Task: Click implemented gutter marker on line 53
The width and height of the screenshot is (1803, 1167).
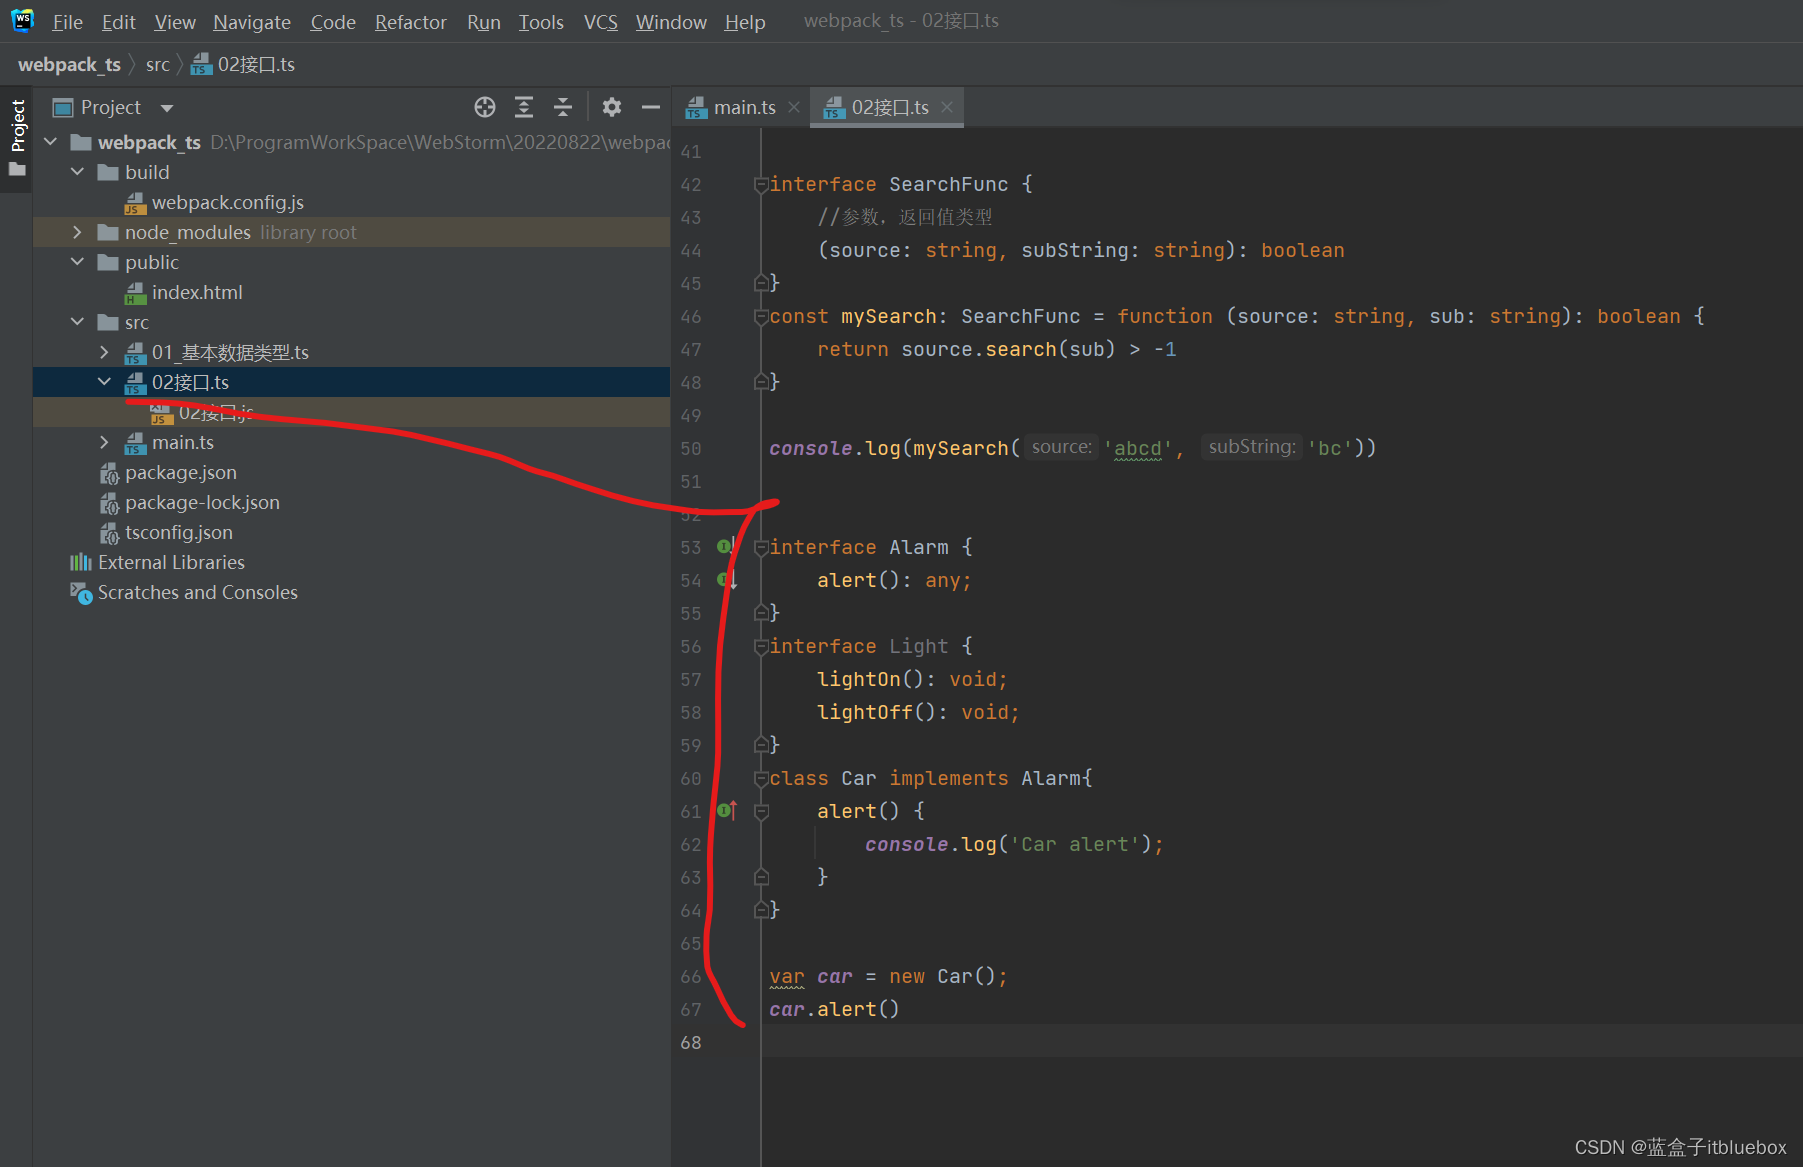Action: pyautogui.click(x=726, y=547)
